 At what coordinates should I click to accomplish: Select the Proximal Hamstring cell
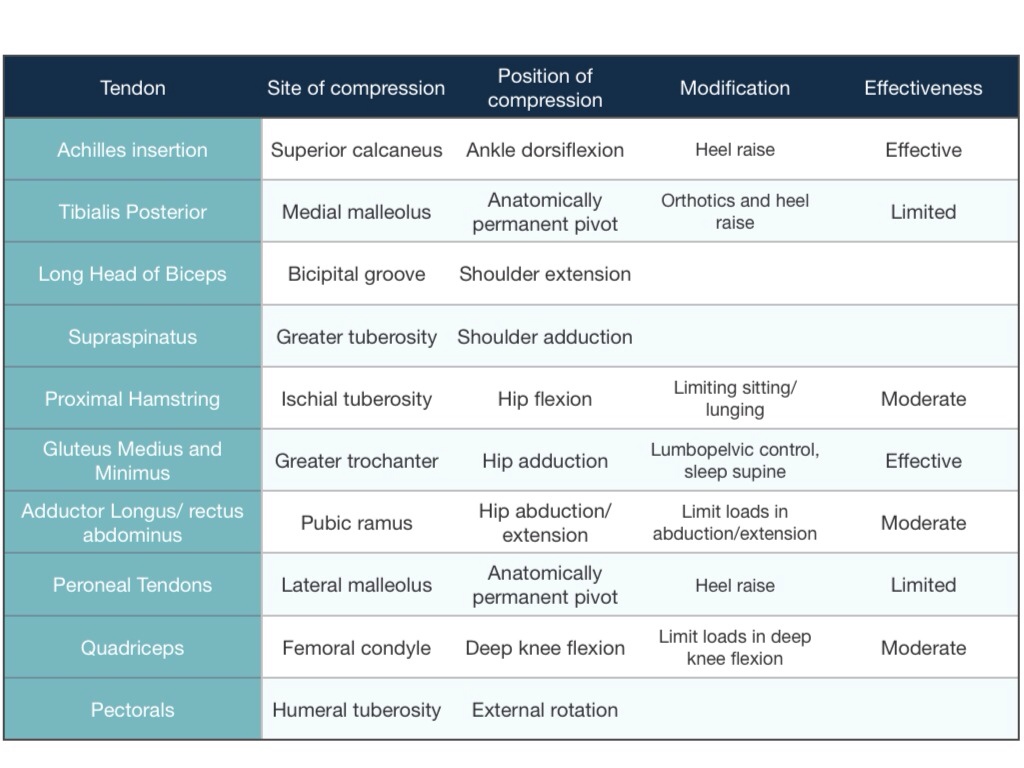pos(133,399)
